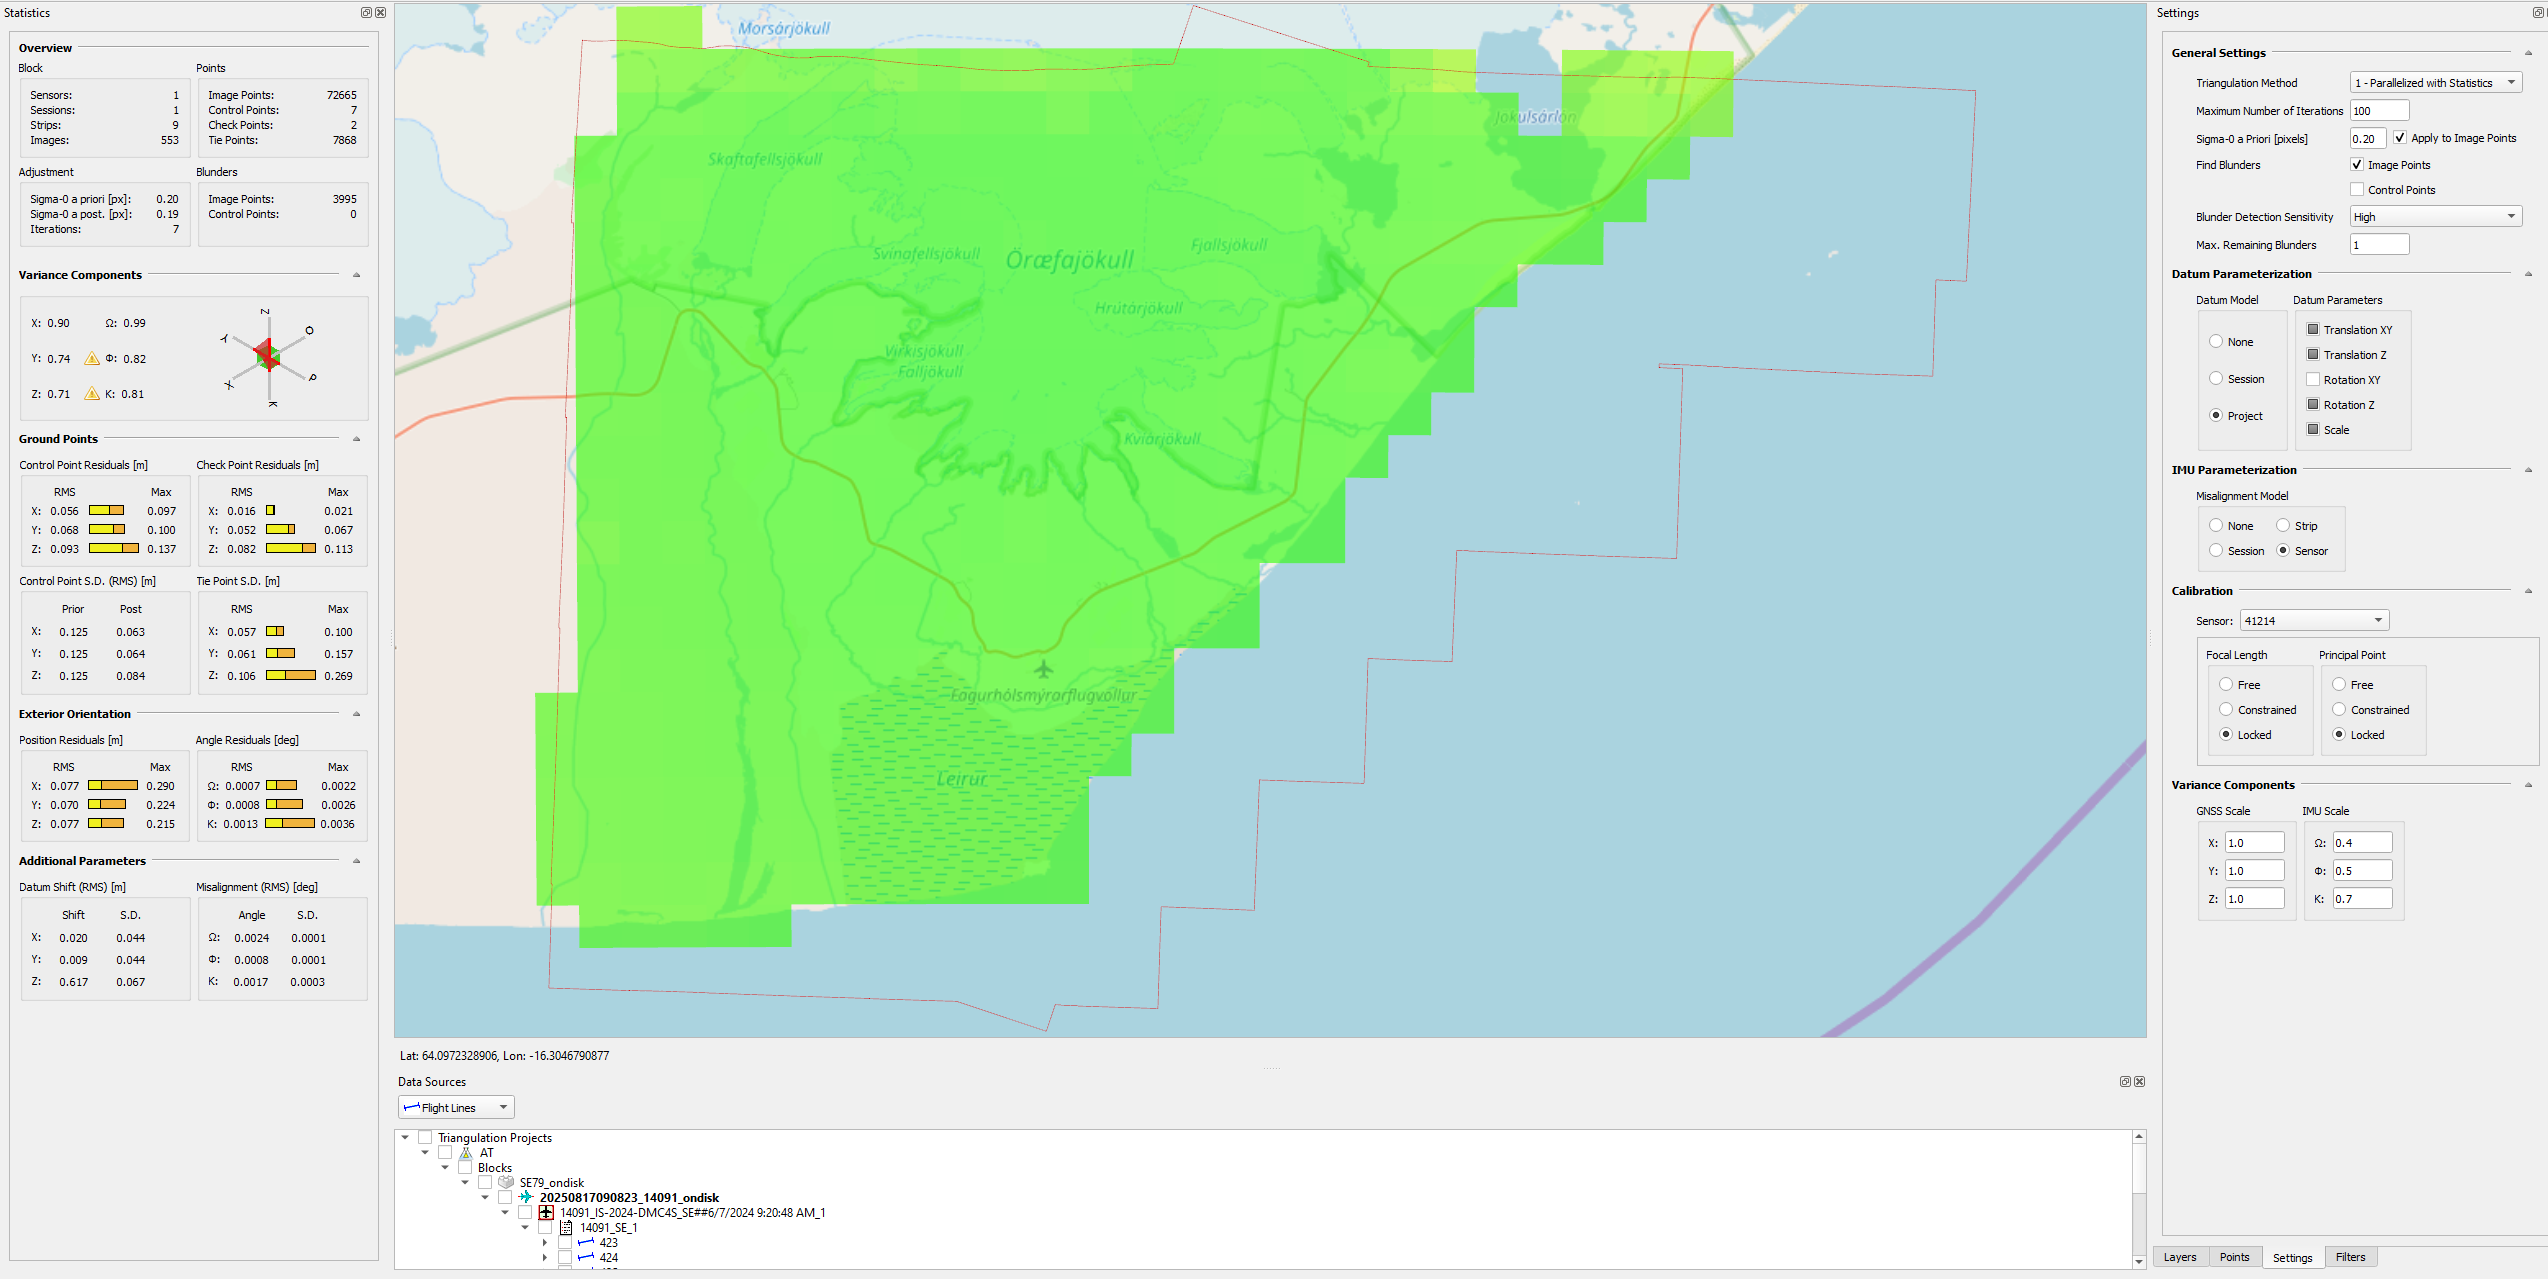Click the warning icon next to Y variance
Viewport: 2548px width, 1279px height.
tap(92, 359)
